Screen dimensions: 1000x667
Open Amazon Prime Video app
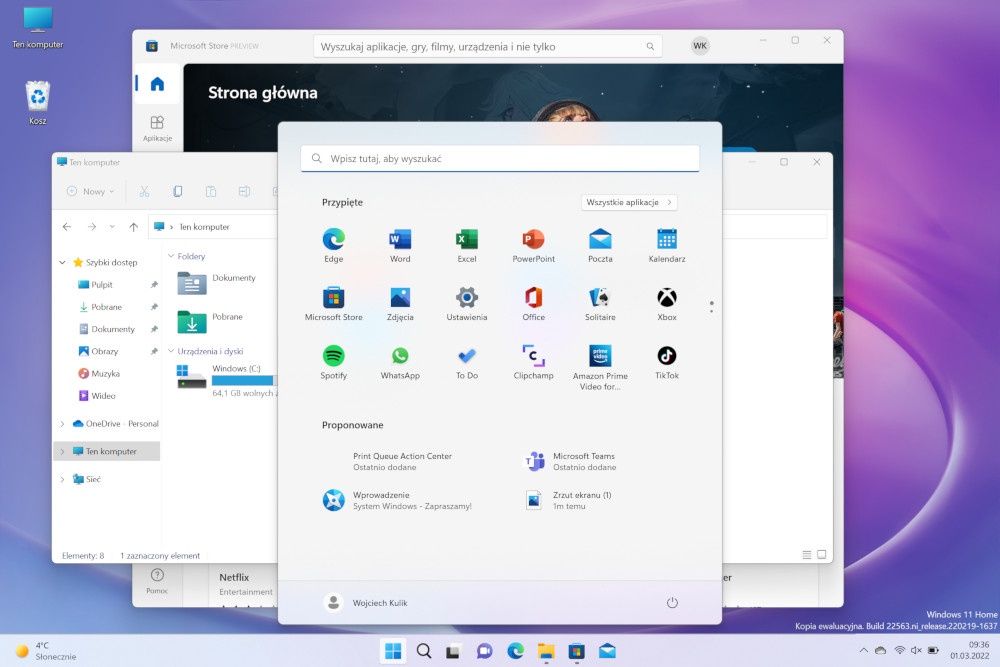click(600, 367)
